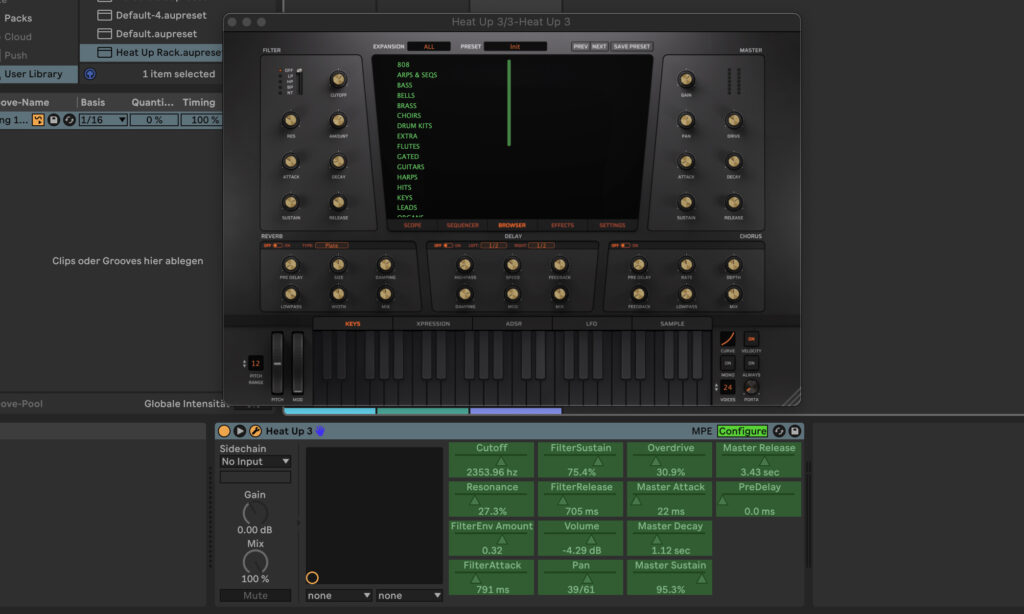The width and height of the screenshot is (1024, 614).
Task: Open the groove Basis 1/16 dropdown
Action: click(104, 120)
